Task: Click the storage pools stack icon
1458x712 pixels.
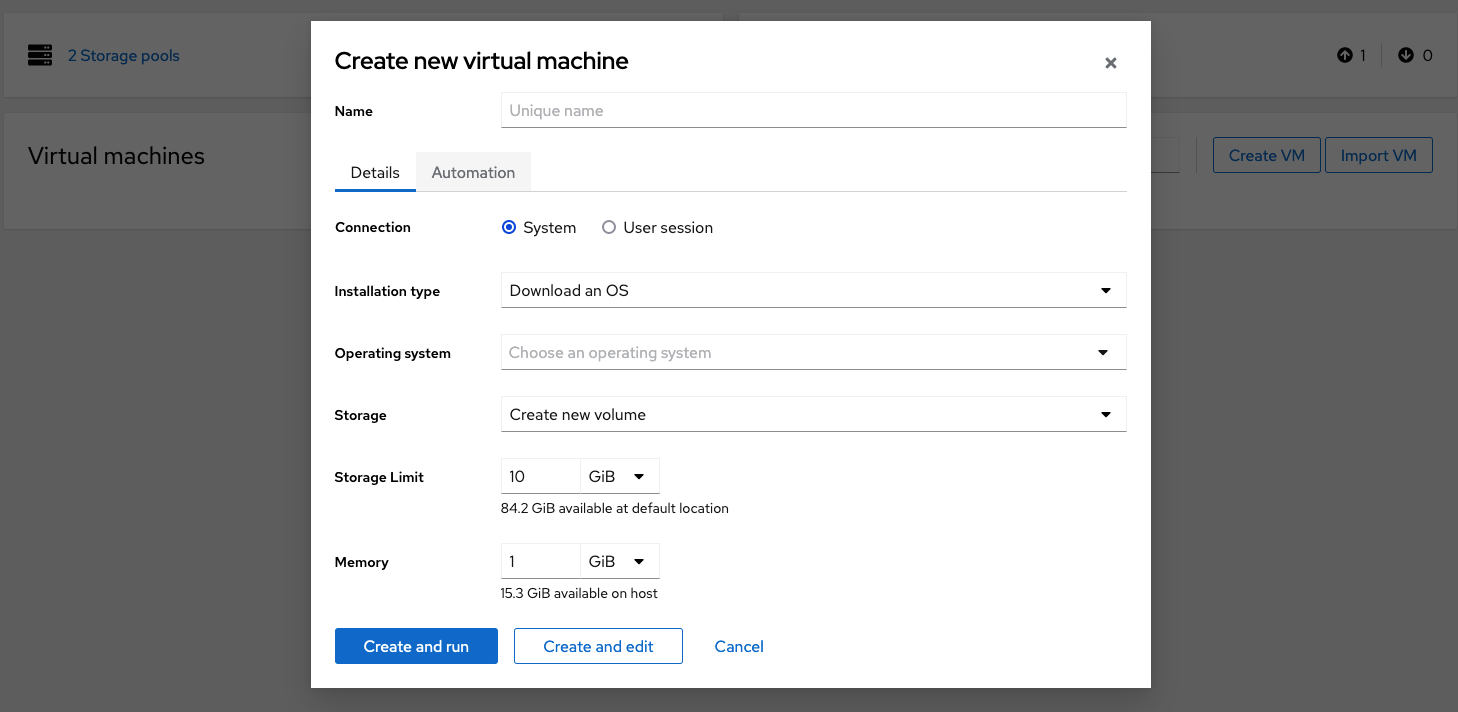Action: click(40, 55)
